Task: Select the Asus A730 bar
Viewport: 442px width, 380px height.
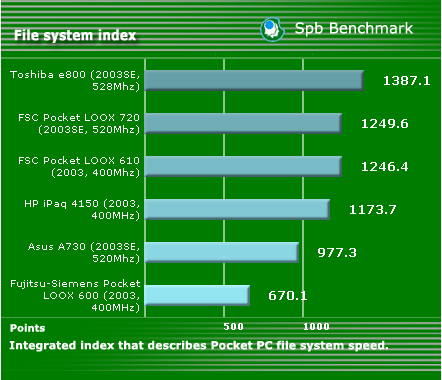Action: coord(222,252)
